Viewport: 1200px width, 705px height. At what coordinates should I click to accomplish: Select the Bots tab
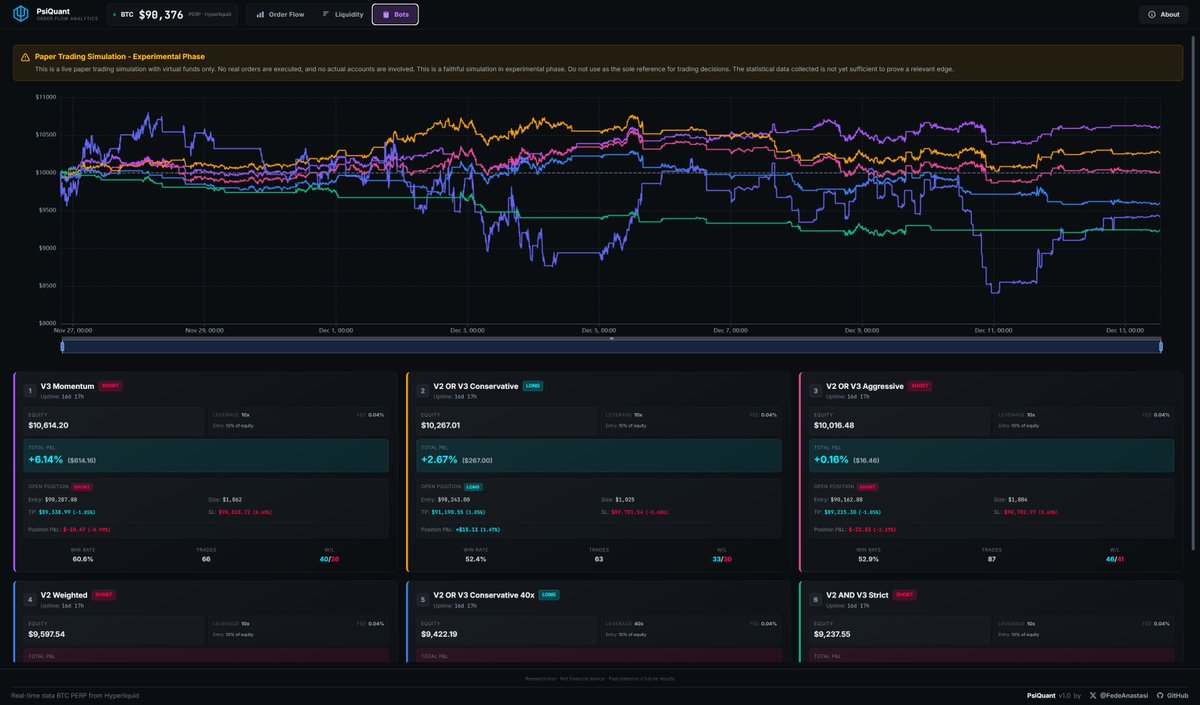pos(395,14)
